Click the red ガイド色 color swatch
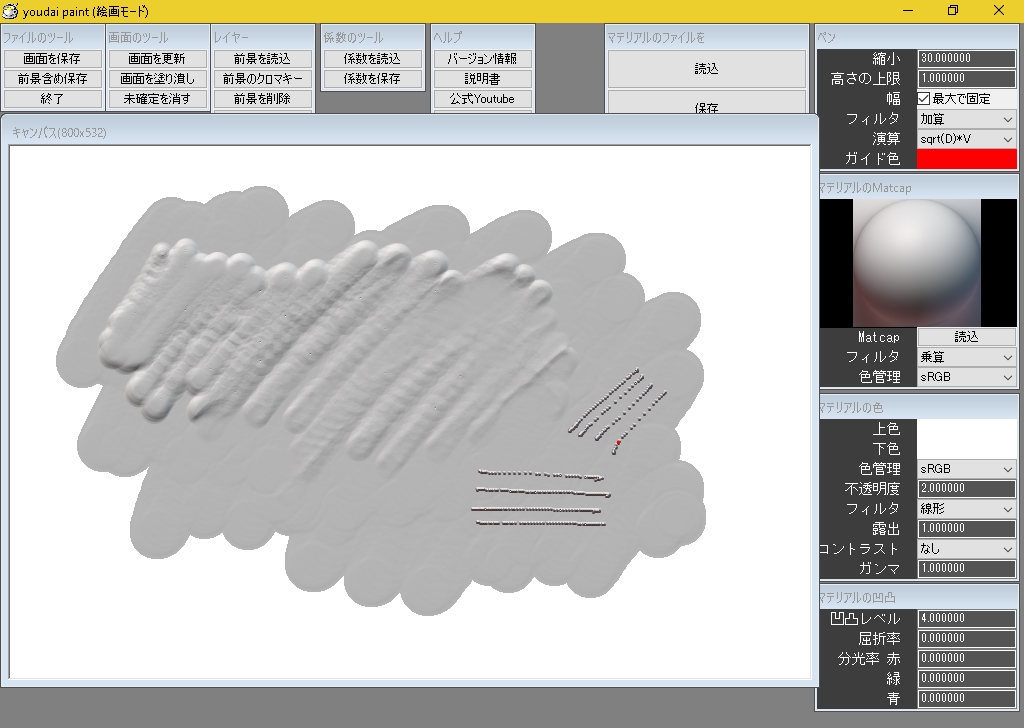This screenshot has width=1024, height=728. (966, 158)
